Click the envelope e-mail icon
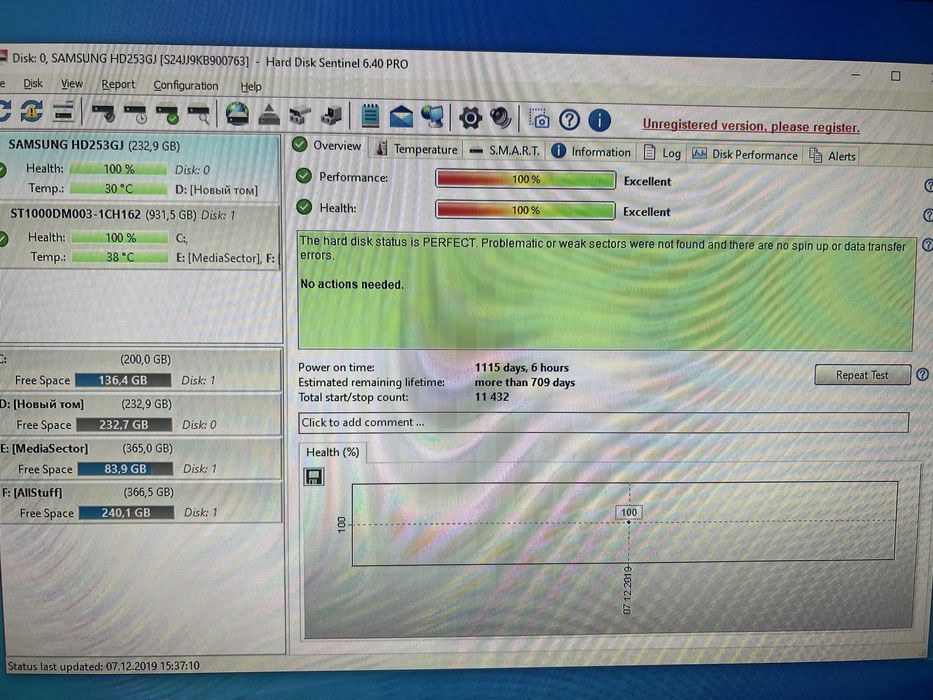Image resolution: width=933 pixels, height=700 pixels. [x=402, y=117]
